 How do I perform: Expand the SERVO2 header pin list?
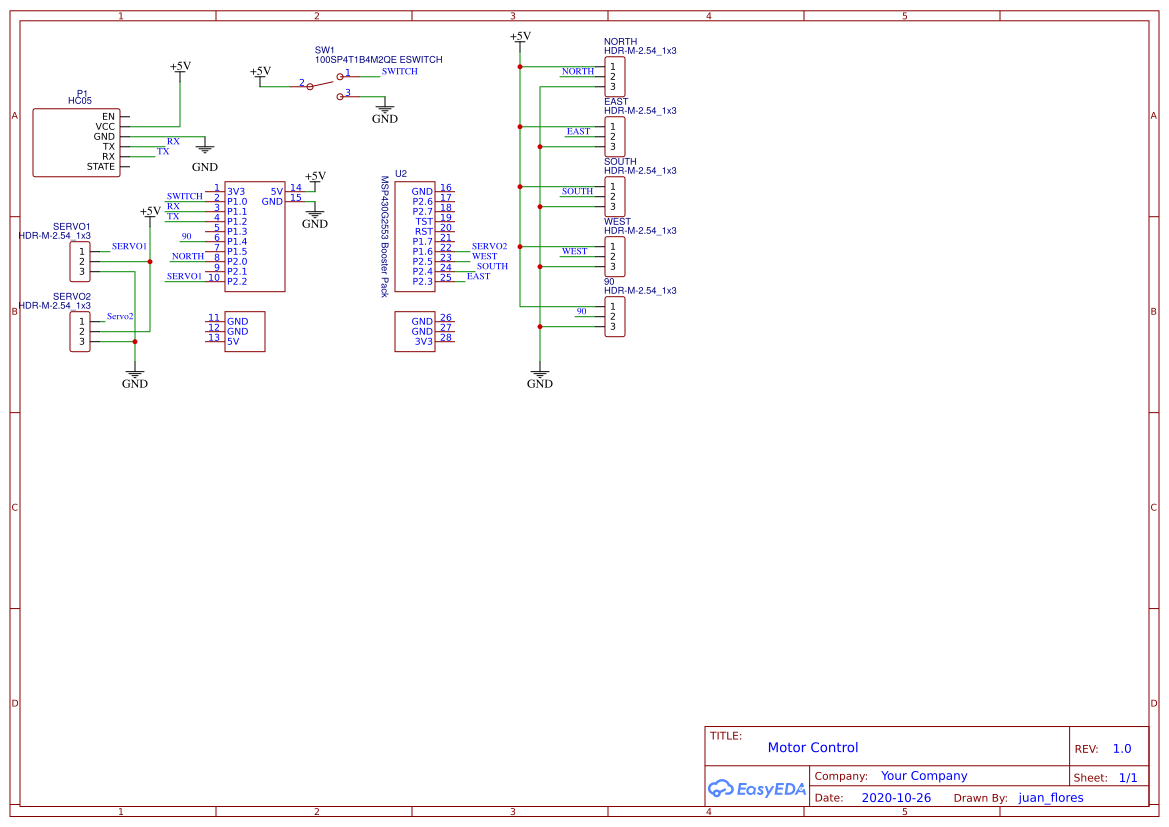78,332
